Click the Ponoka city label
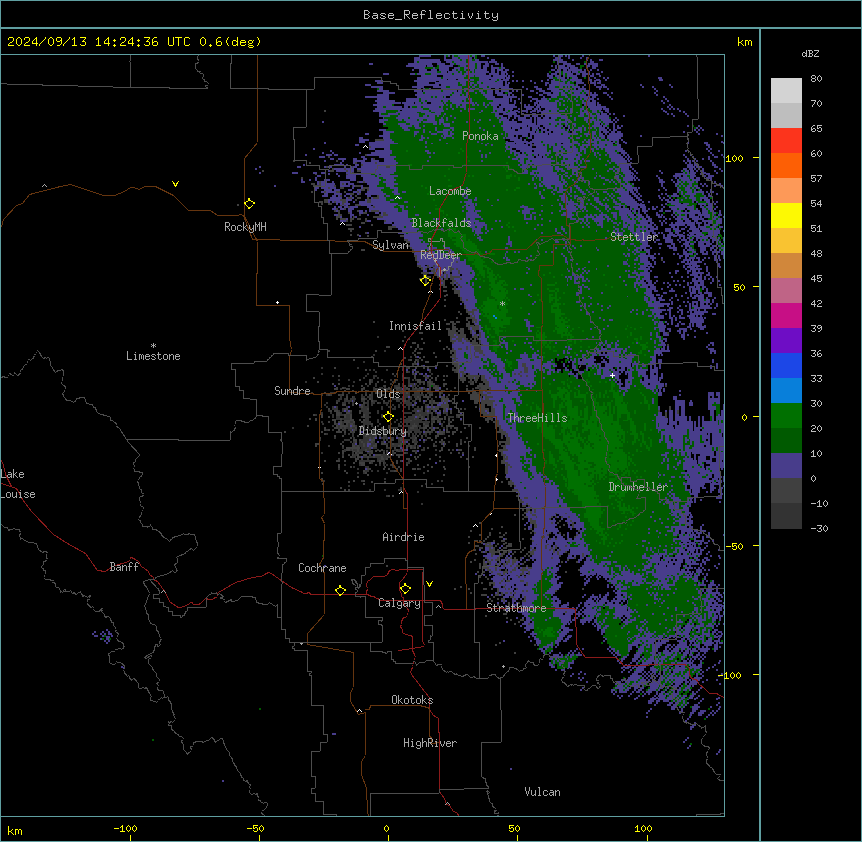Viewport: 862px width, 842px height. (x=480, y=136)
